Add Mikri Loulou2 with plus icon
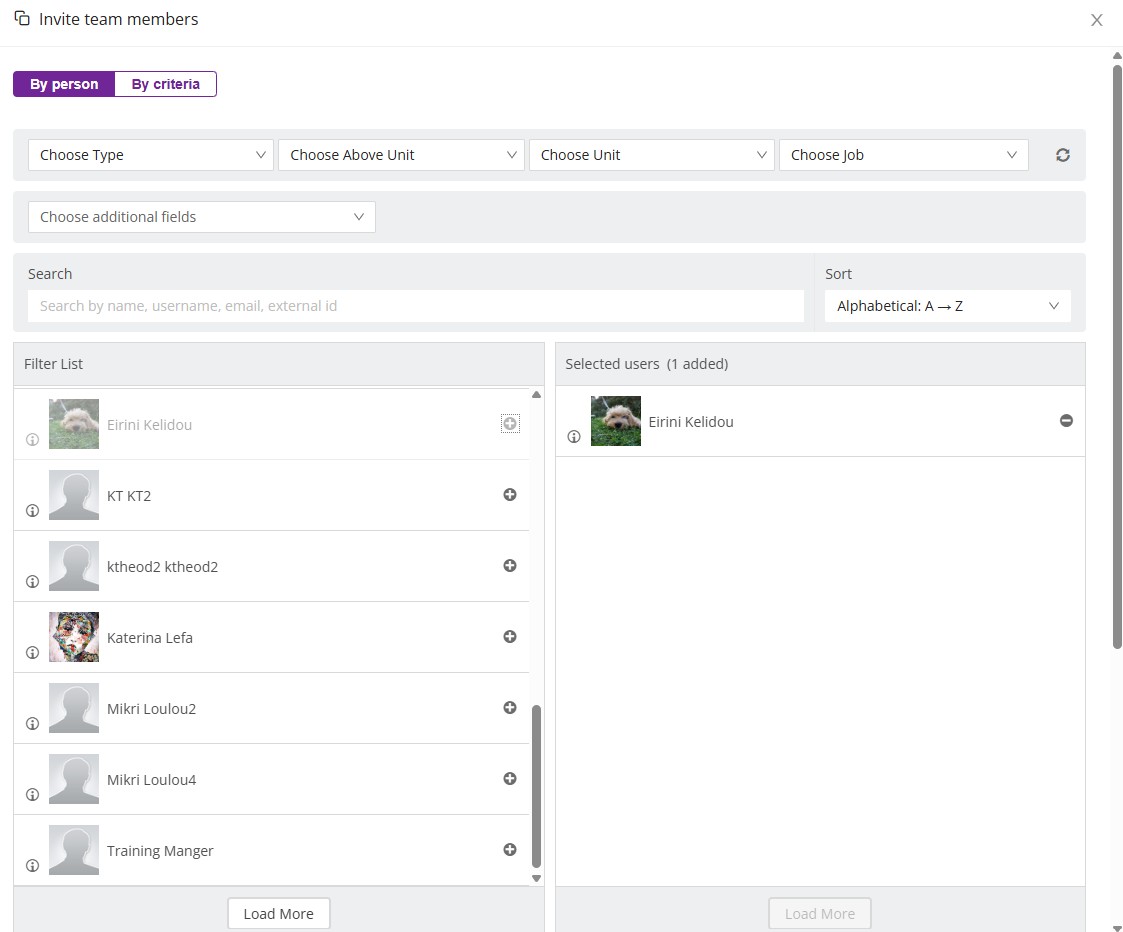 (510, 707)
